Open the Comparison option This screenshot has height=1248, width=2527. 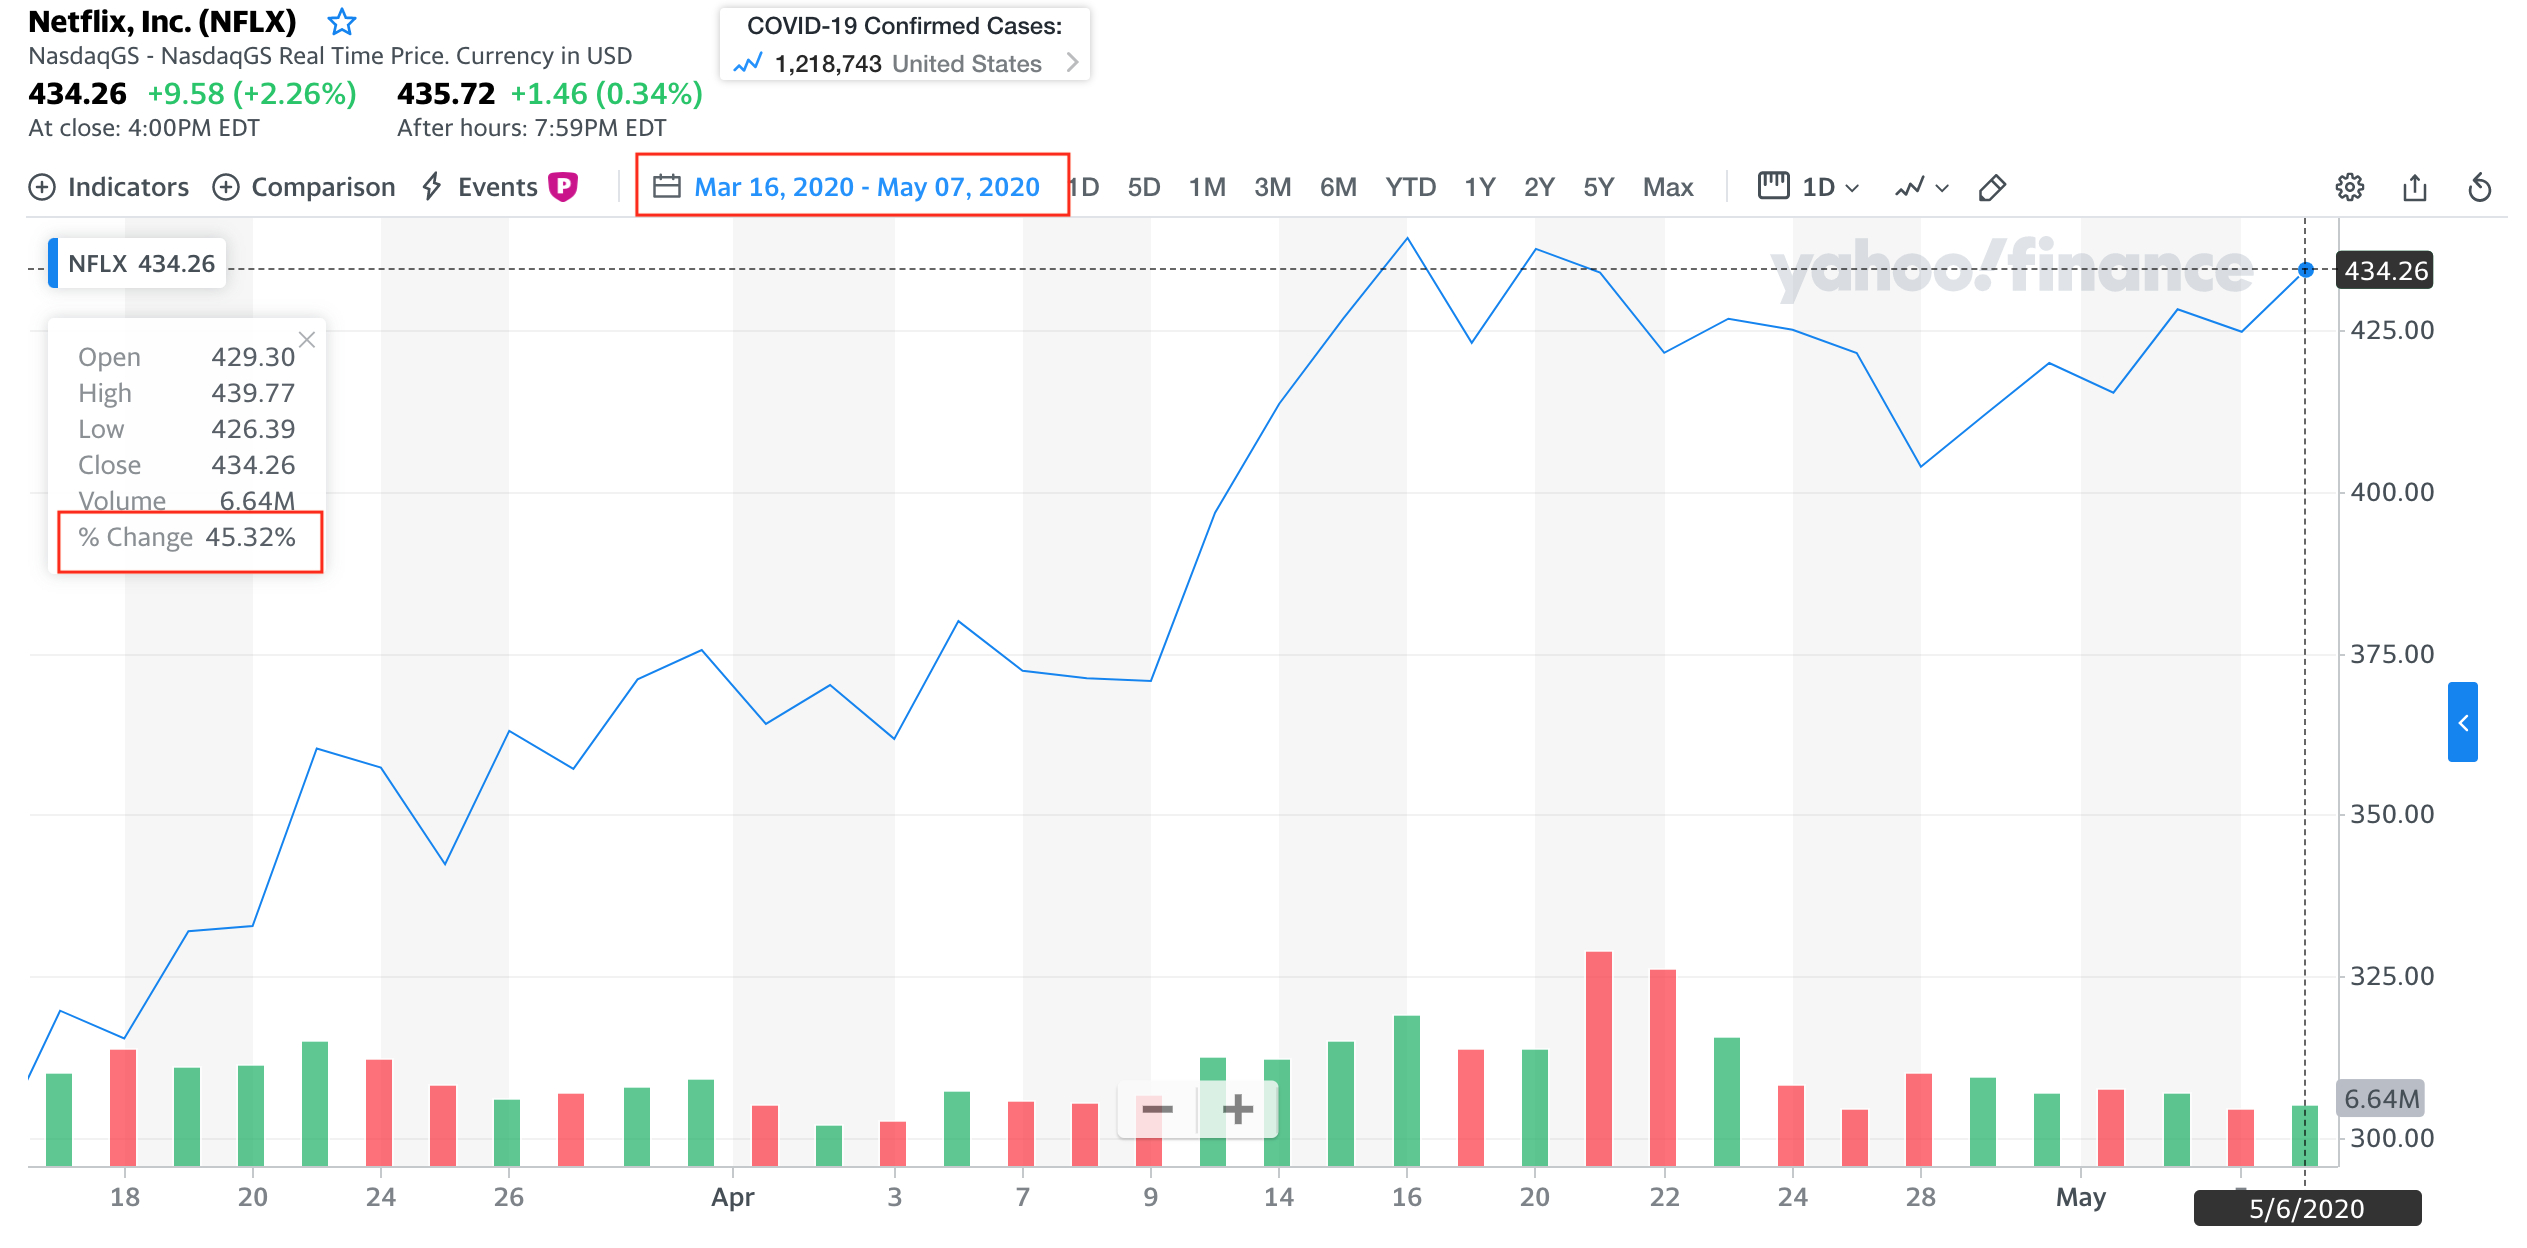coord(304,187)
